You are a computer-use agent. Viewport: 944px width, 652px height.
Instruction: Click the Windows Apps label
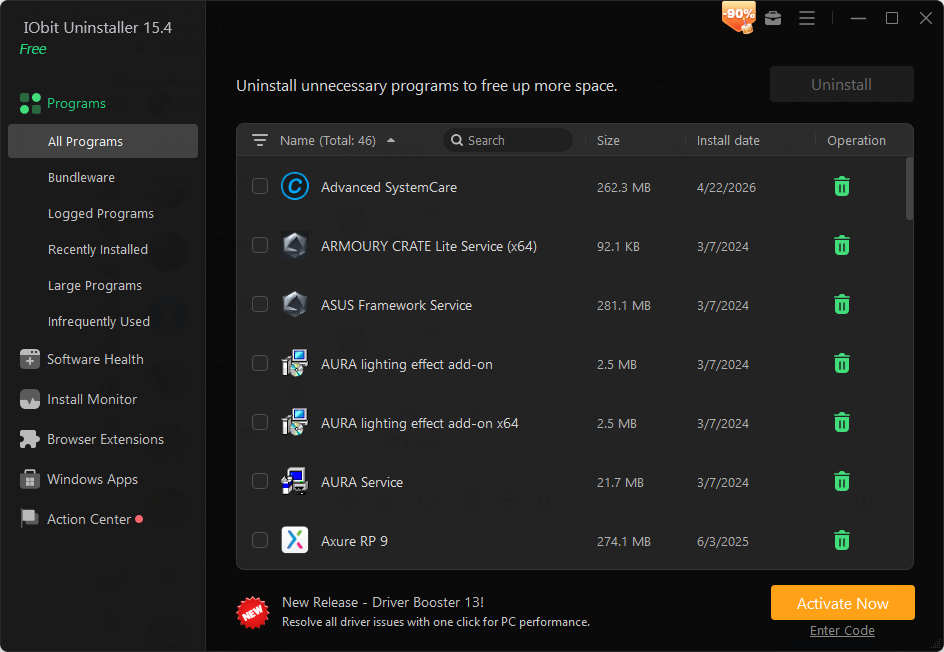tap(92, 480)
